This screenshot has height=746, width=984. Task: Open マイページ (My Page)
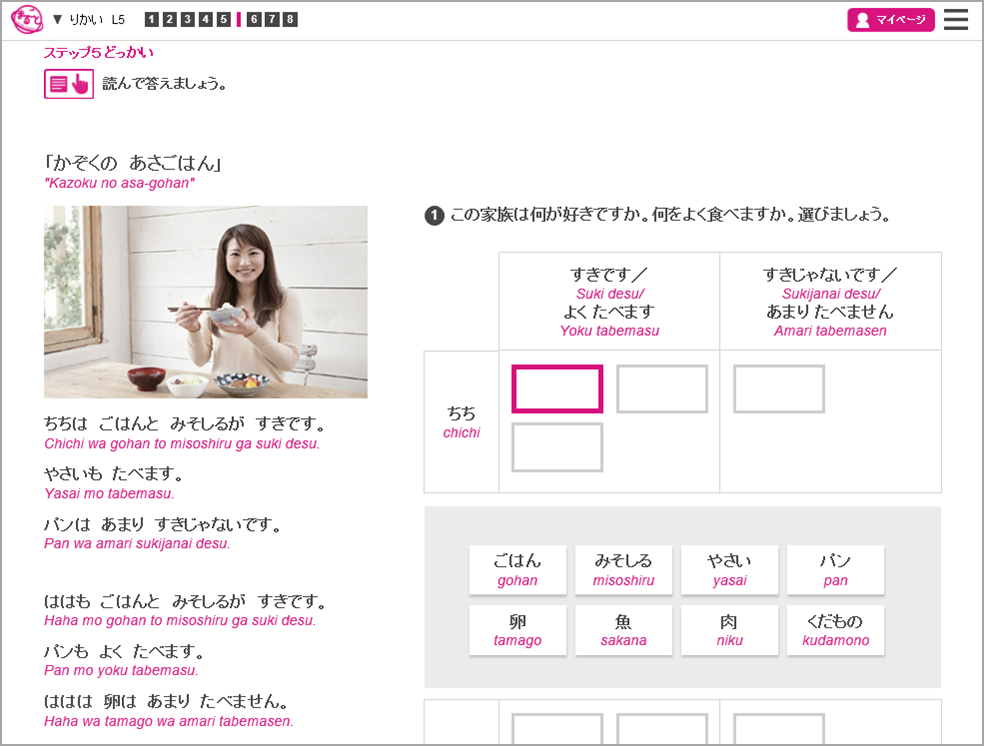(x=890, y=19)
